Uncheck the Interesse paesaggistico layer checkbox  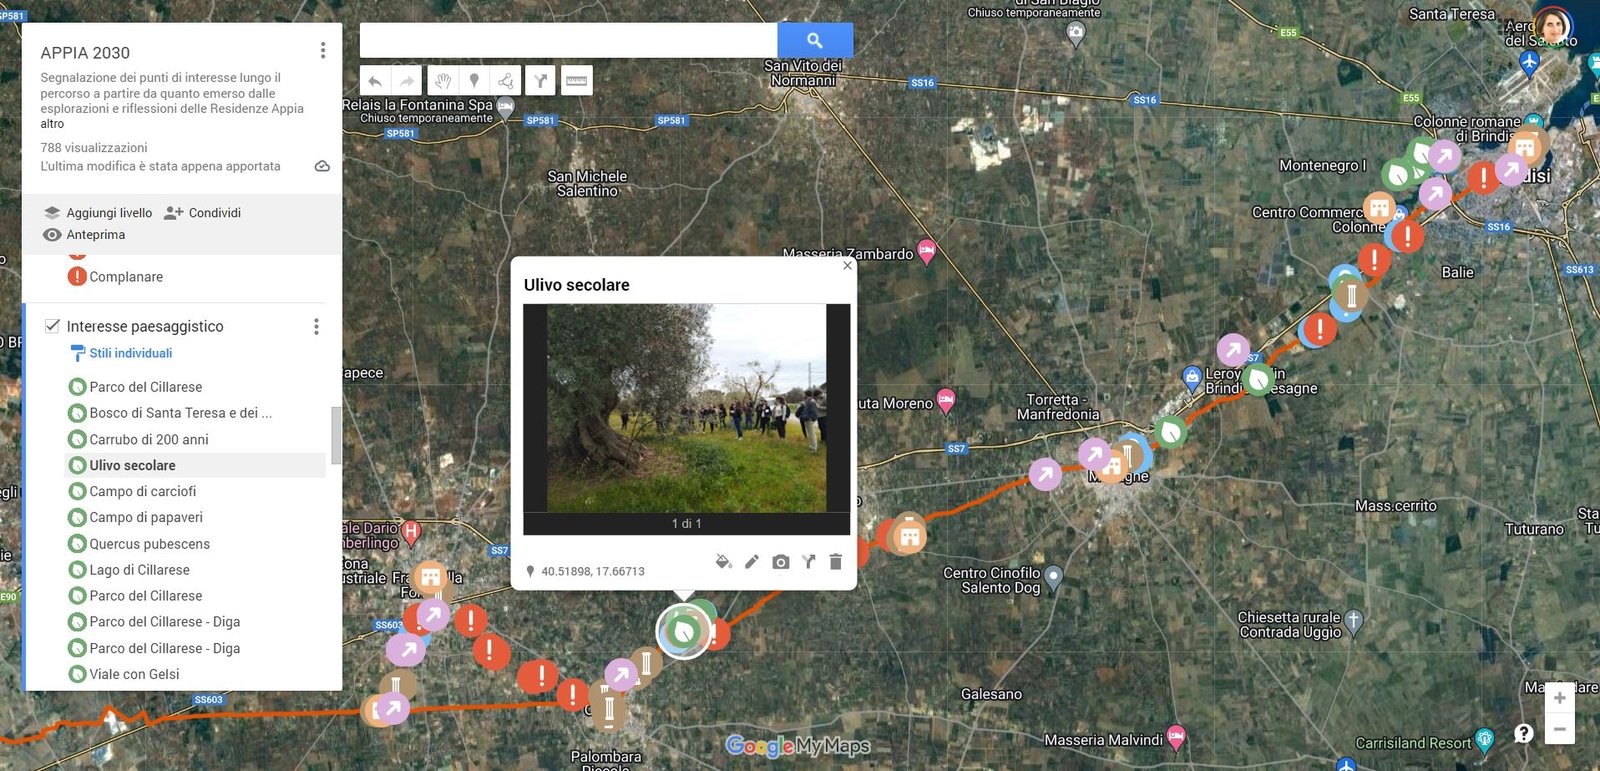(52, 326)
